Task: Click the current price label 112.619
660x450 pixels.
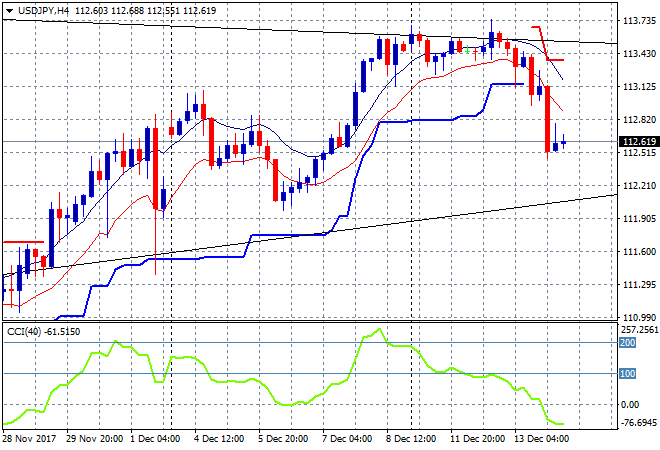Action: click(639, 141)
